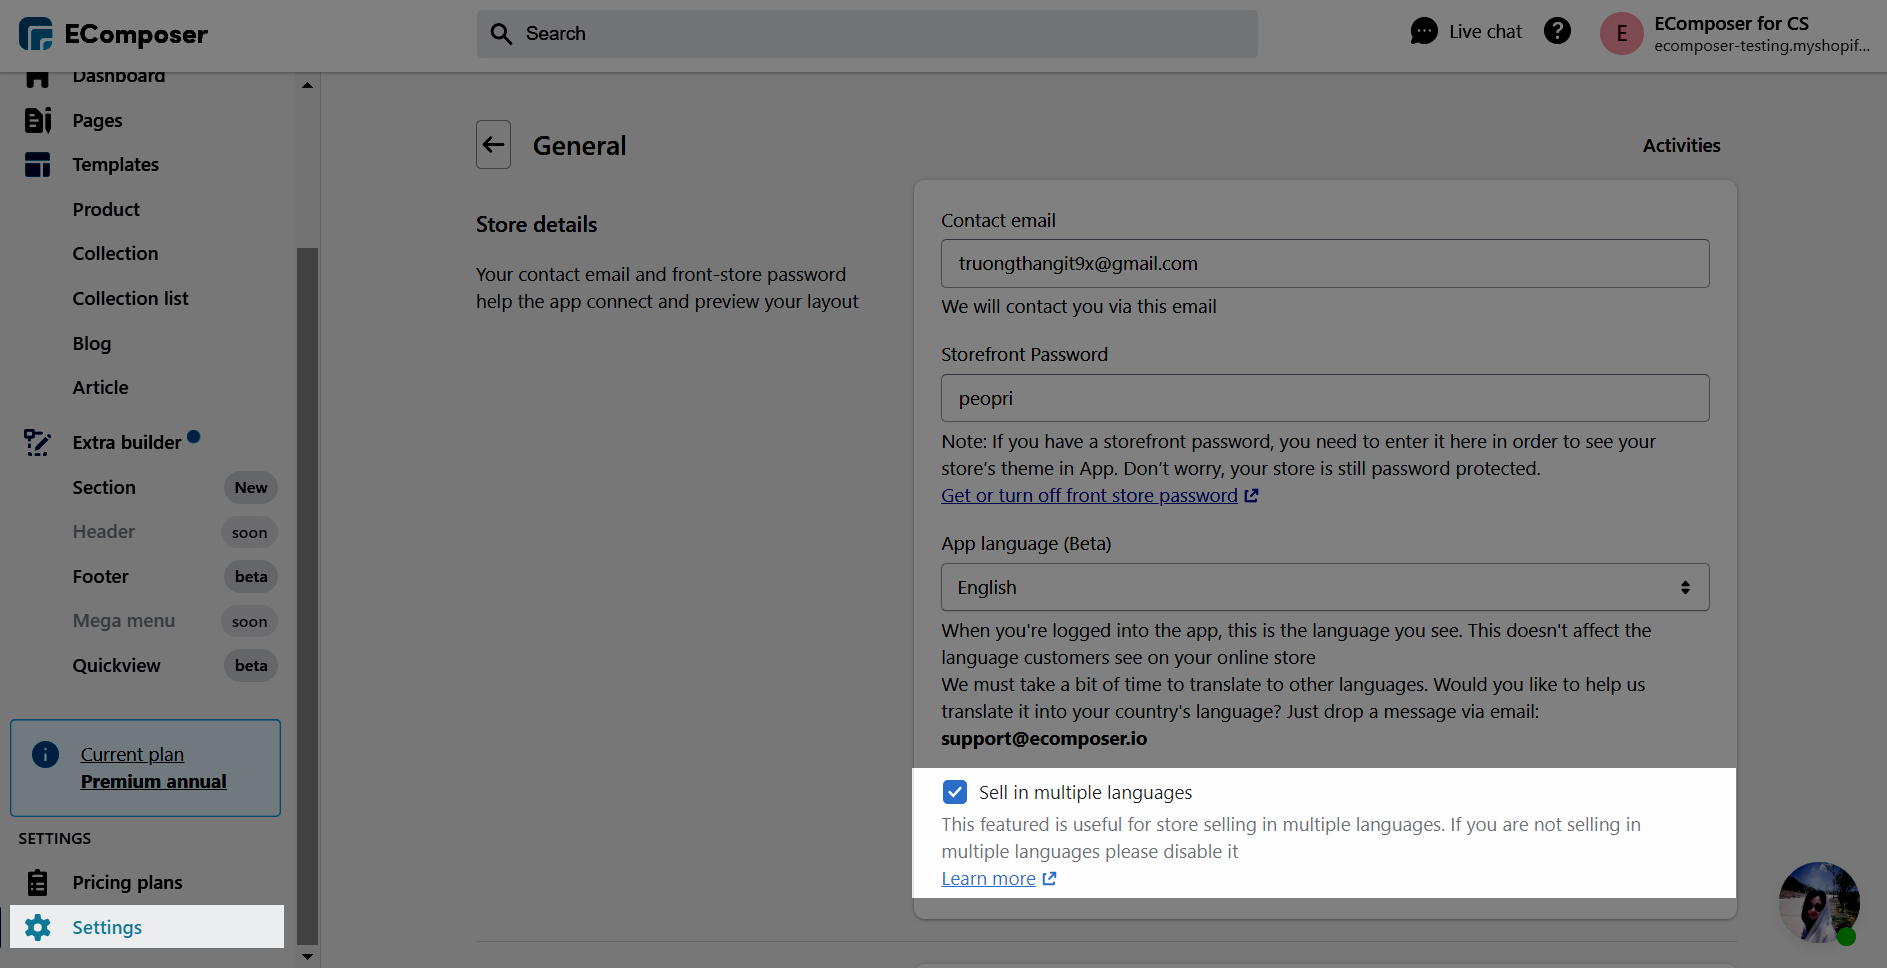Open Live chat
Viewport: 1887px width, 968px height.
[1466, 31]
